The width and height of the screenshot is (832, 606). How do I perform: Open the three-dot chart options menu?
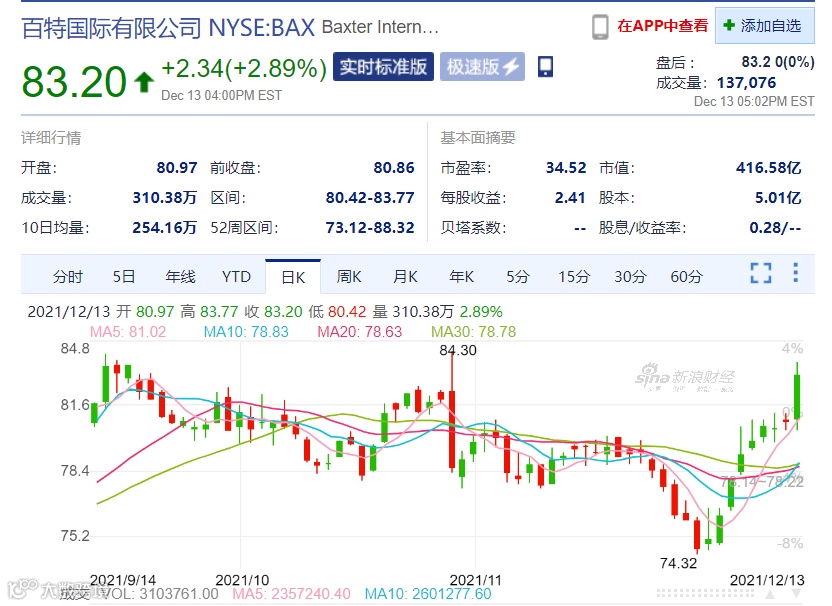pyautogui.click(x=795, y=272)
